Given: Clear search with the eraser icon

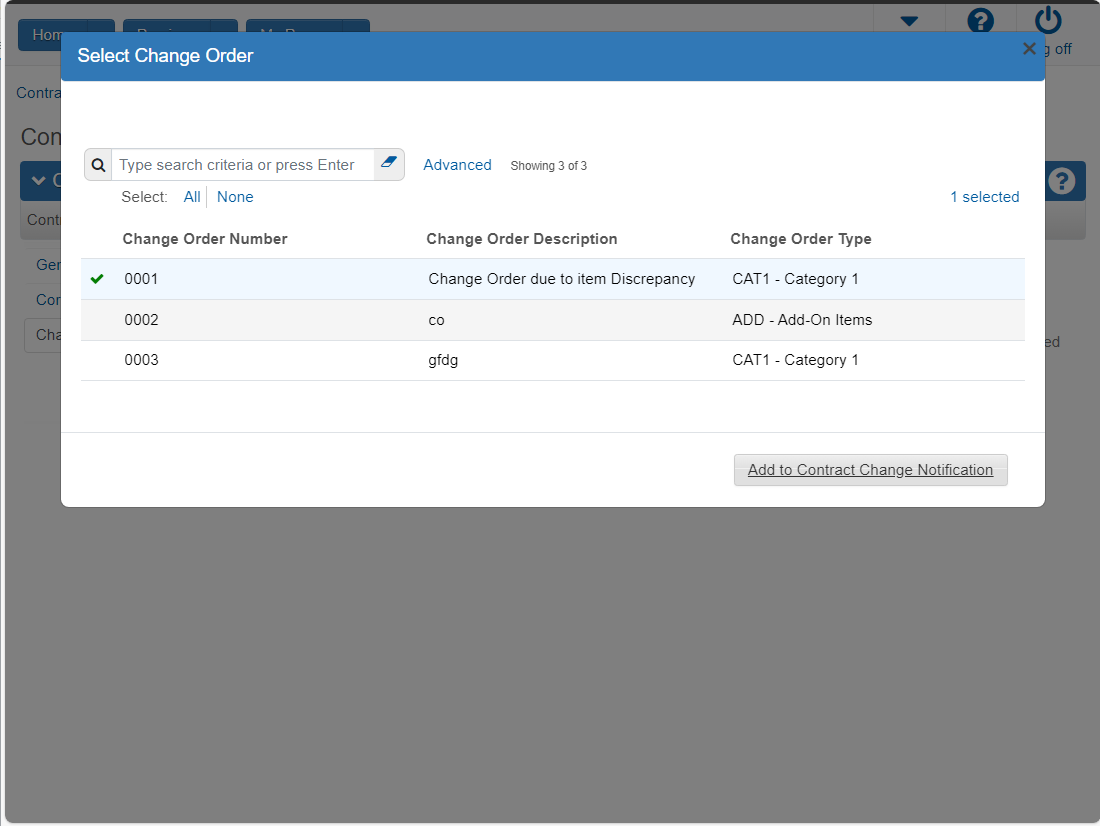Looking at the screenshot, I should point(389,164).
